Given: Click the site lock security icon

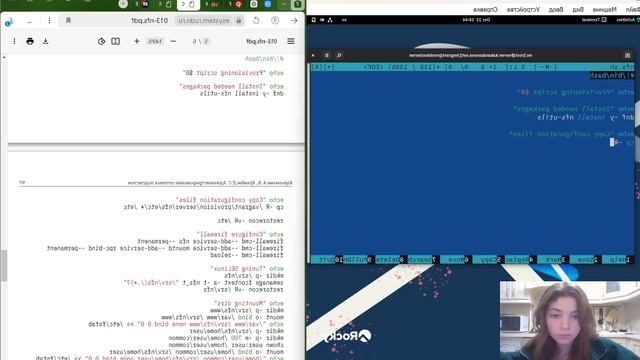Looking at the screenshot, I should 239,20.
